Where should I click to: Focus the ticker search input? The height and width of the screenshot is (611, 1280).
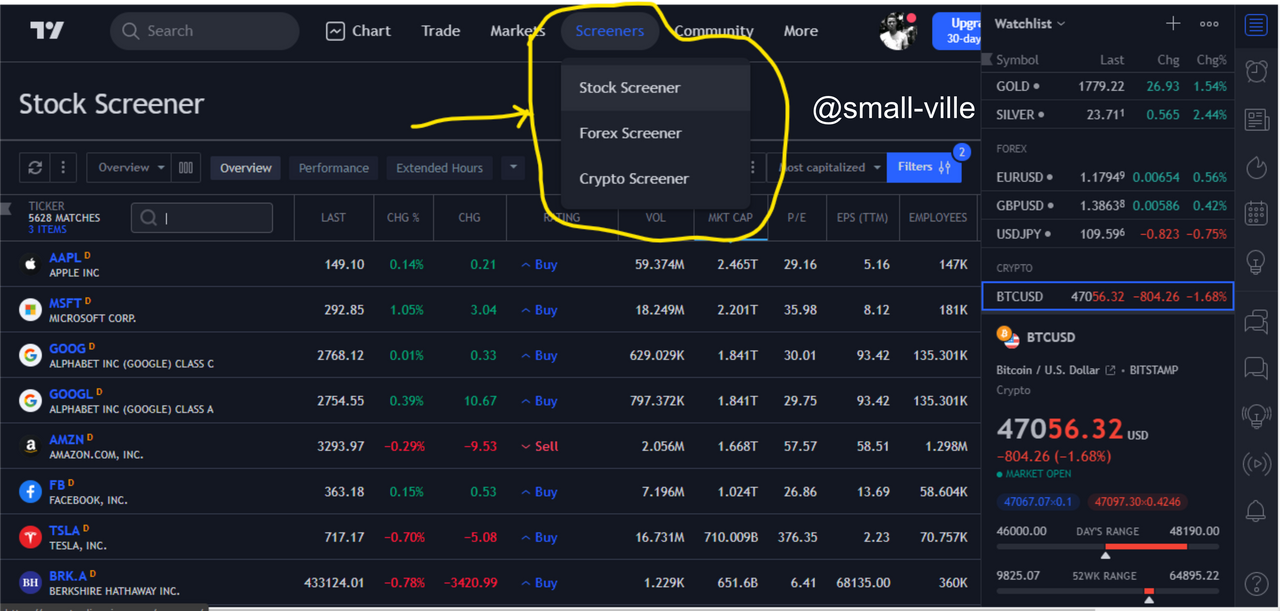pyautogui.click(x=202, y=218)
